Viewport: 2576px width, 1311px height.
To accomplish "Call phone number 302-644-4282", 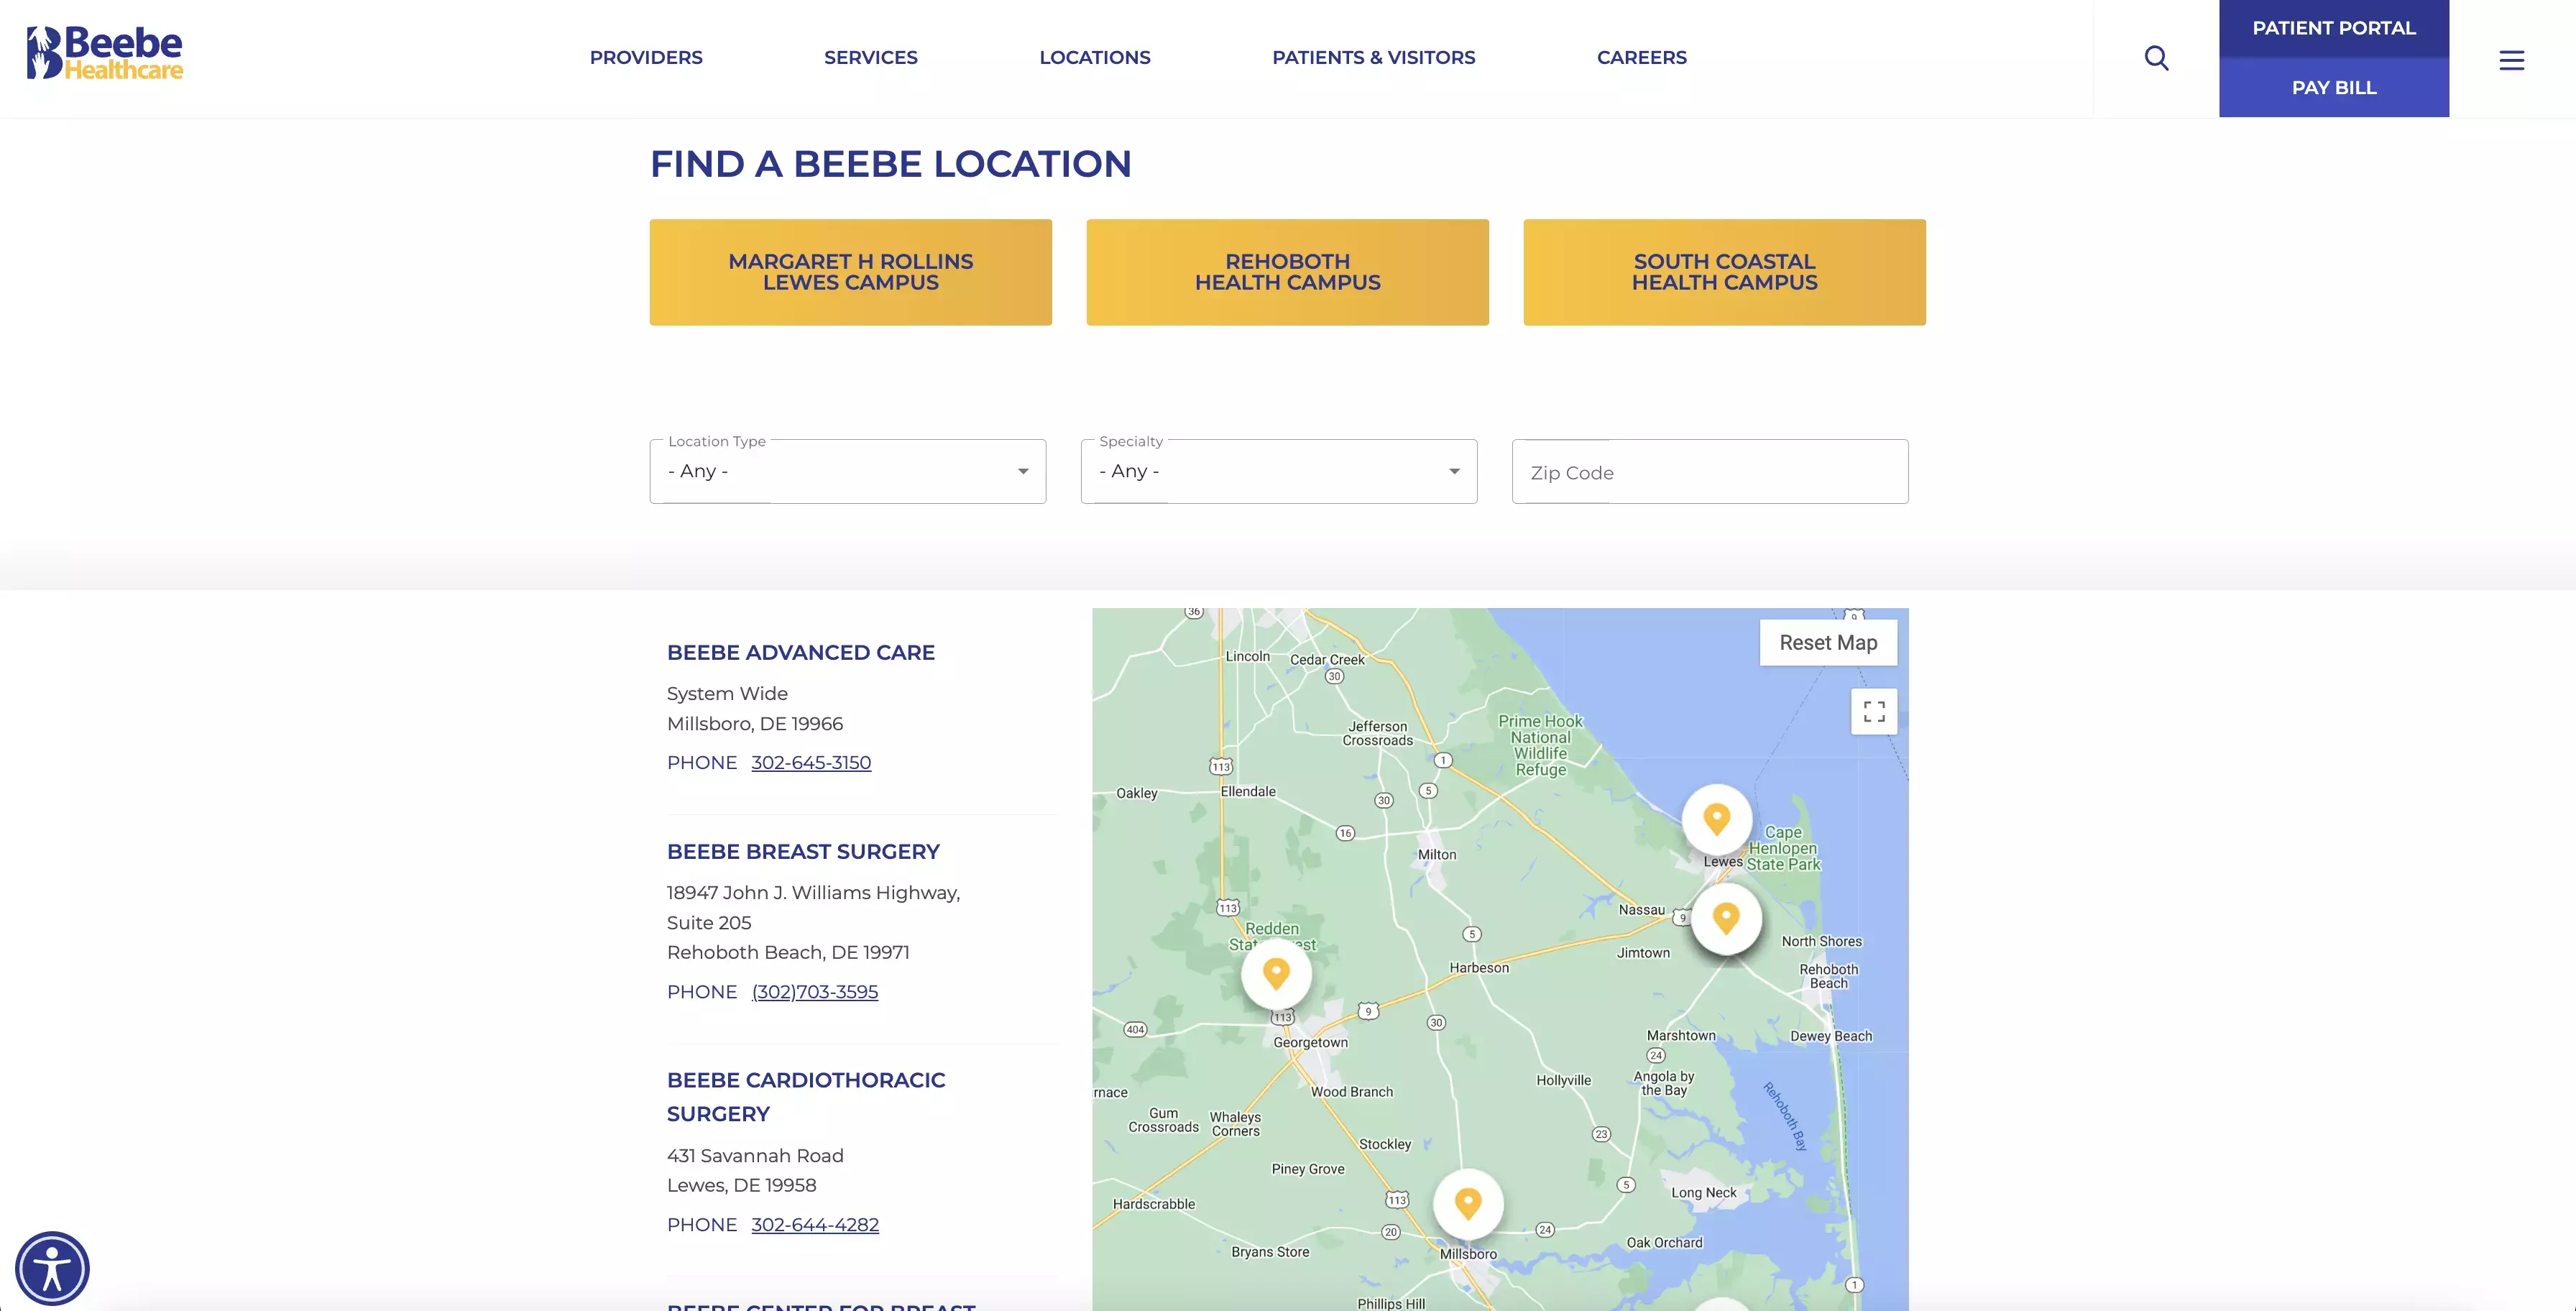I will tap(814, 1225).
